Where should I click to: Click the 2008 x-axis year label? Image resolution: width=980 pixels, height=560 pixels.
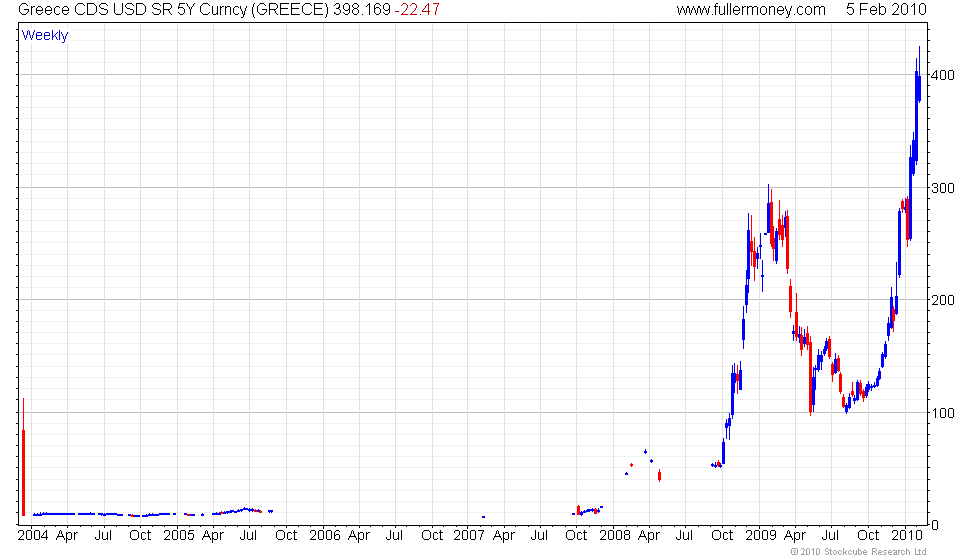coord(615,536)
